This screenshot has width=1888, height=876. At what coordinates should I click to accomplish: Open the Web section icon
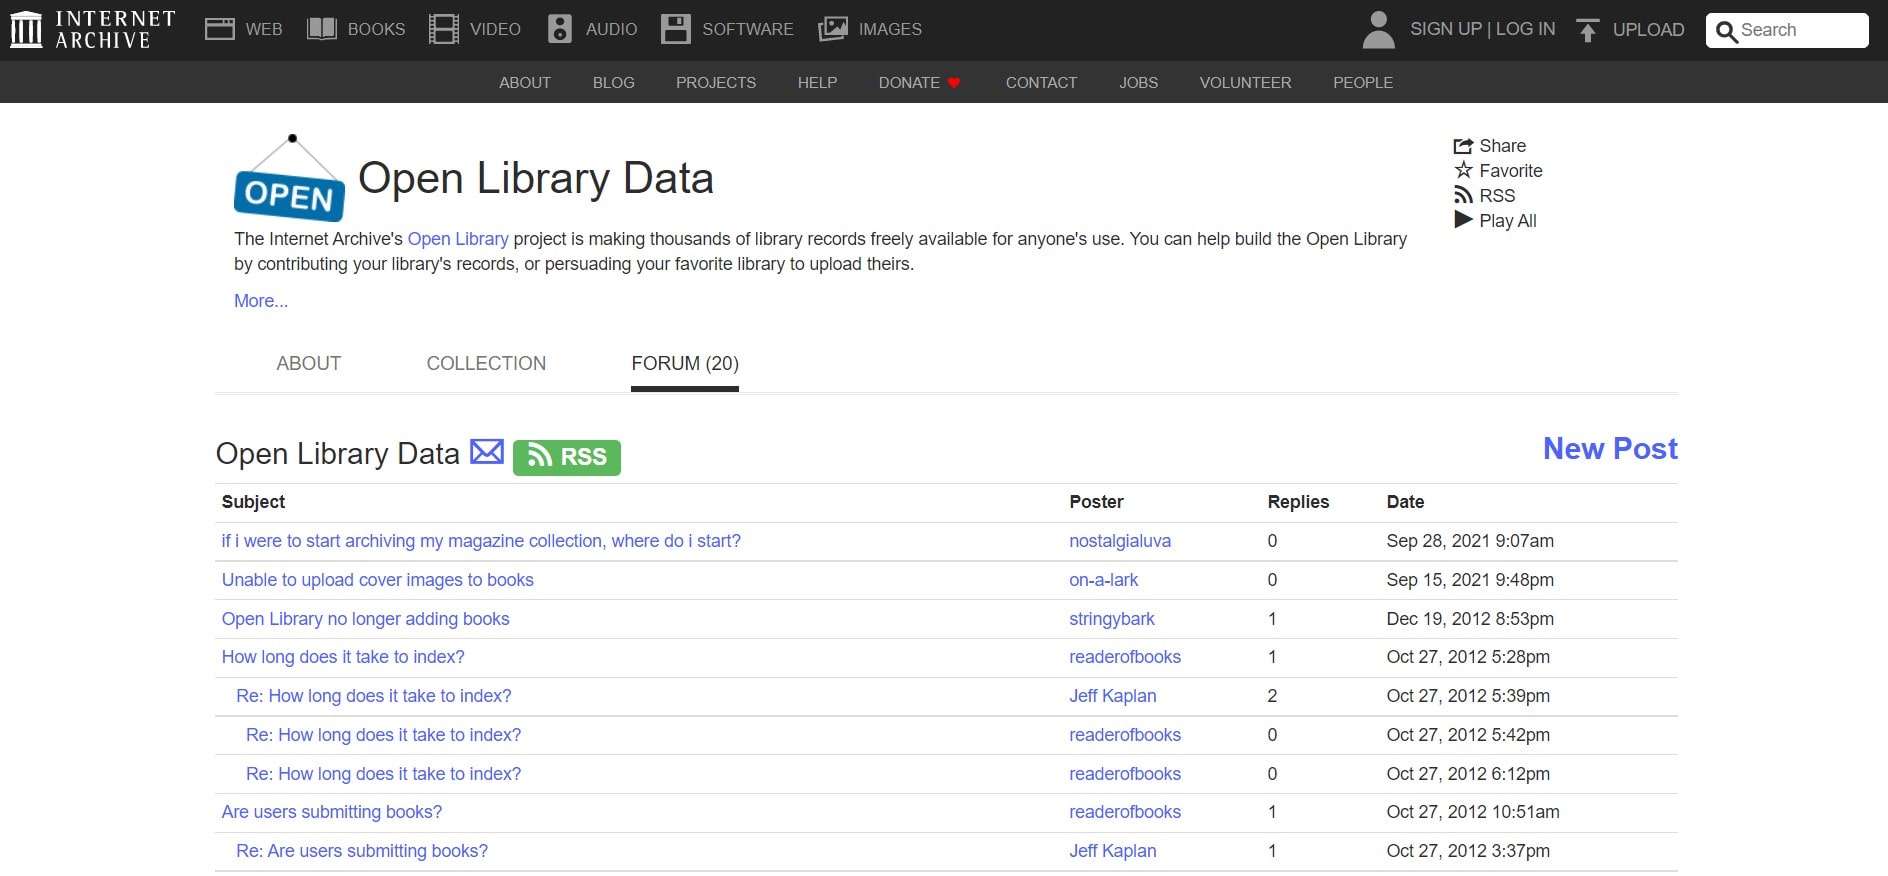pyautogui.click(x=219, y=29)
